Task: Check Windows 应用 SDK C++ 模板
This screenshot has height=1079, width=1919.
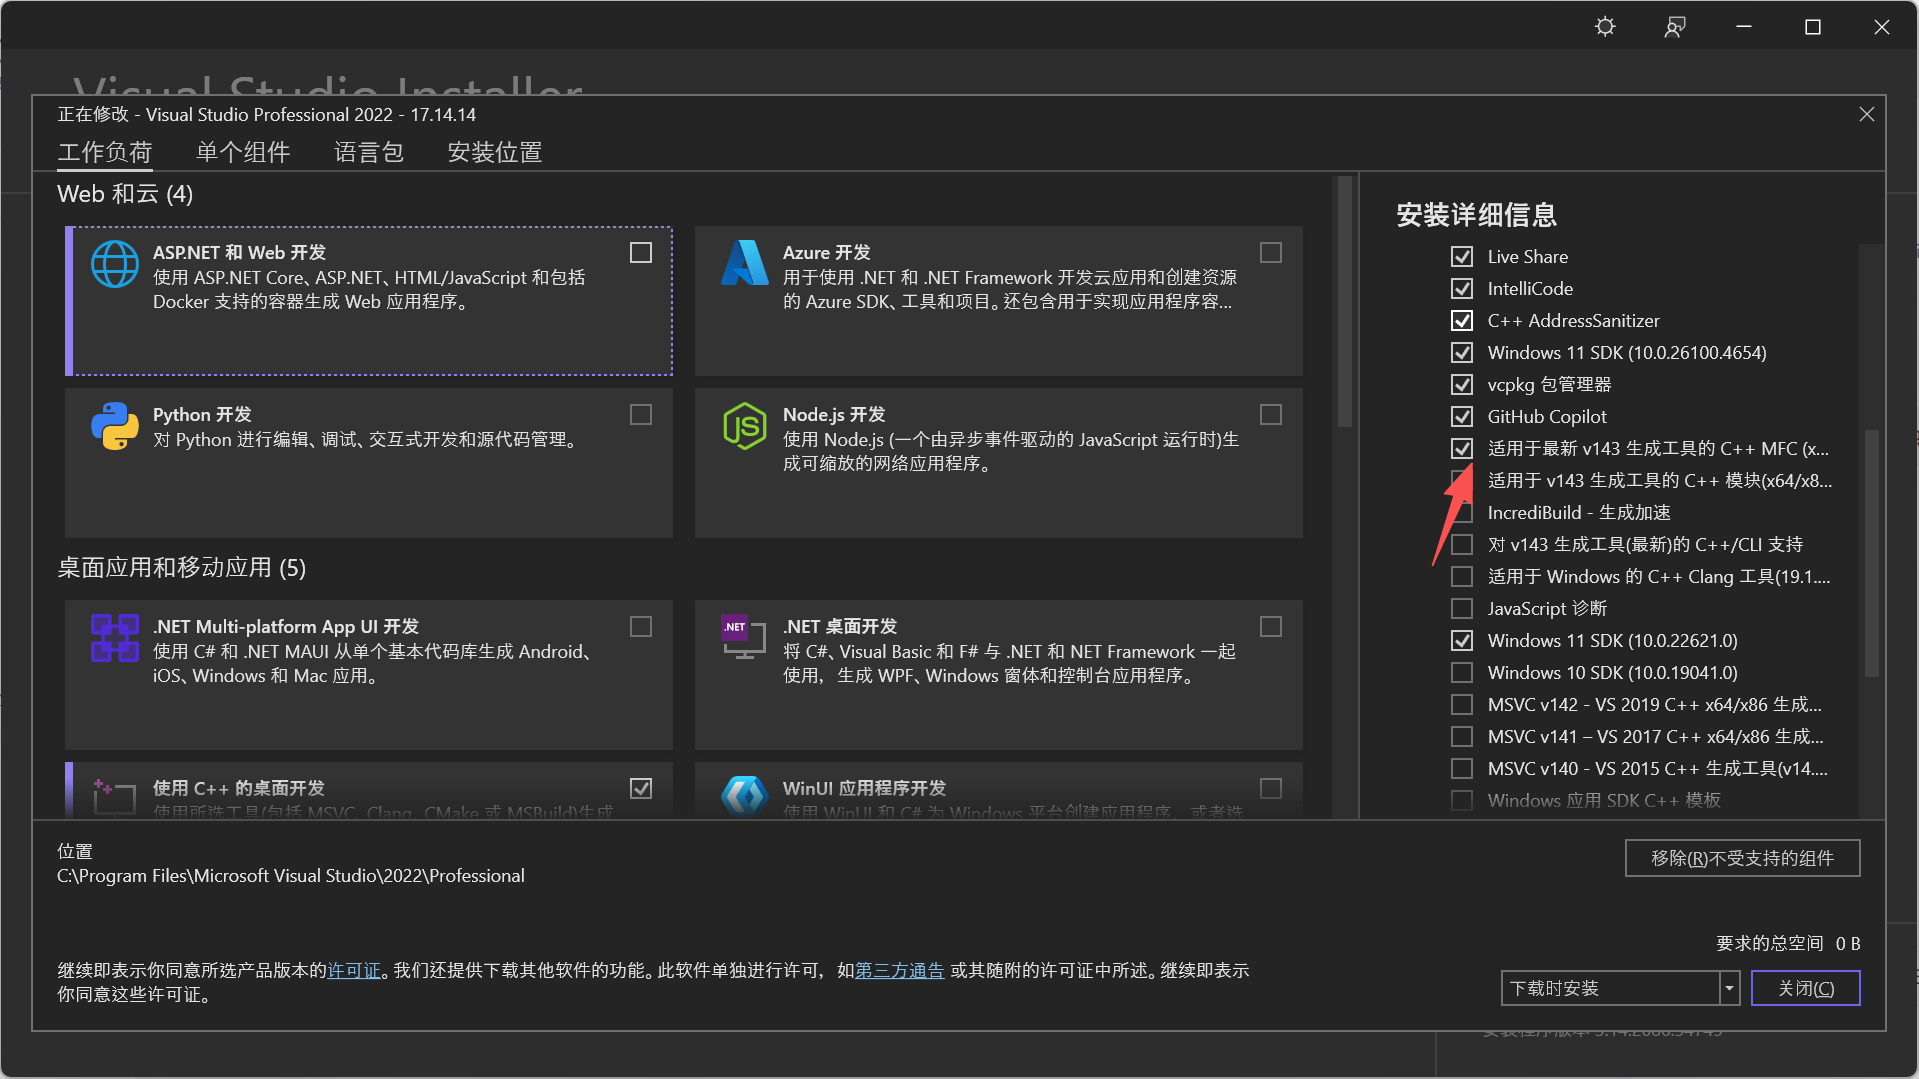Action: 1462,801
